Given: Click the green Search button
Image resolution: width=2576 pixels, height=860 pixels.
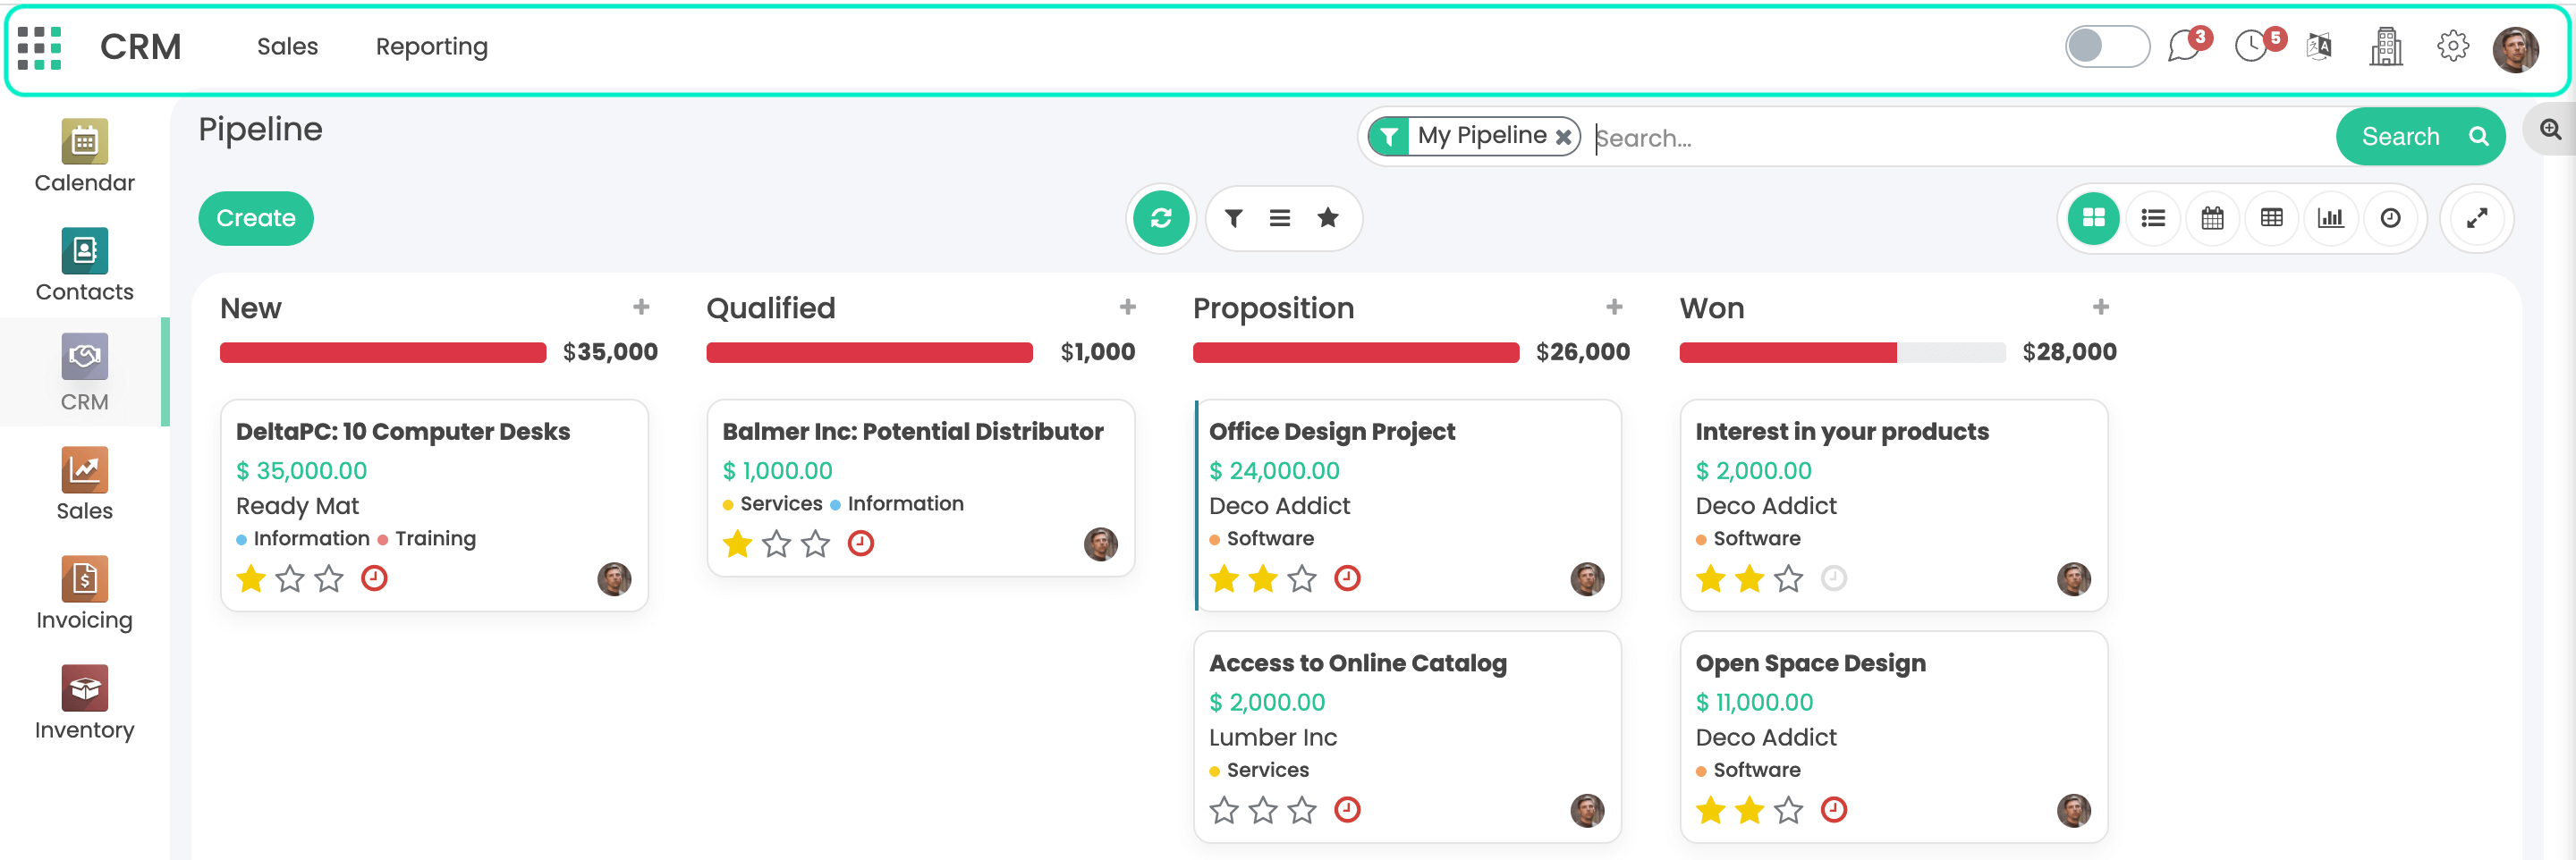Looking at the screenshot, I should pos(2419,137).
